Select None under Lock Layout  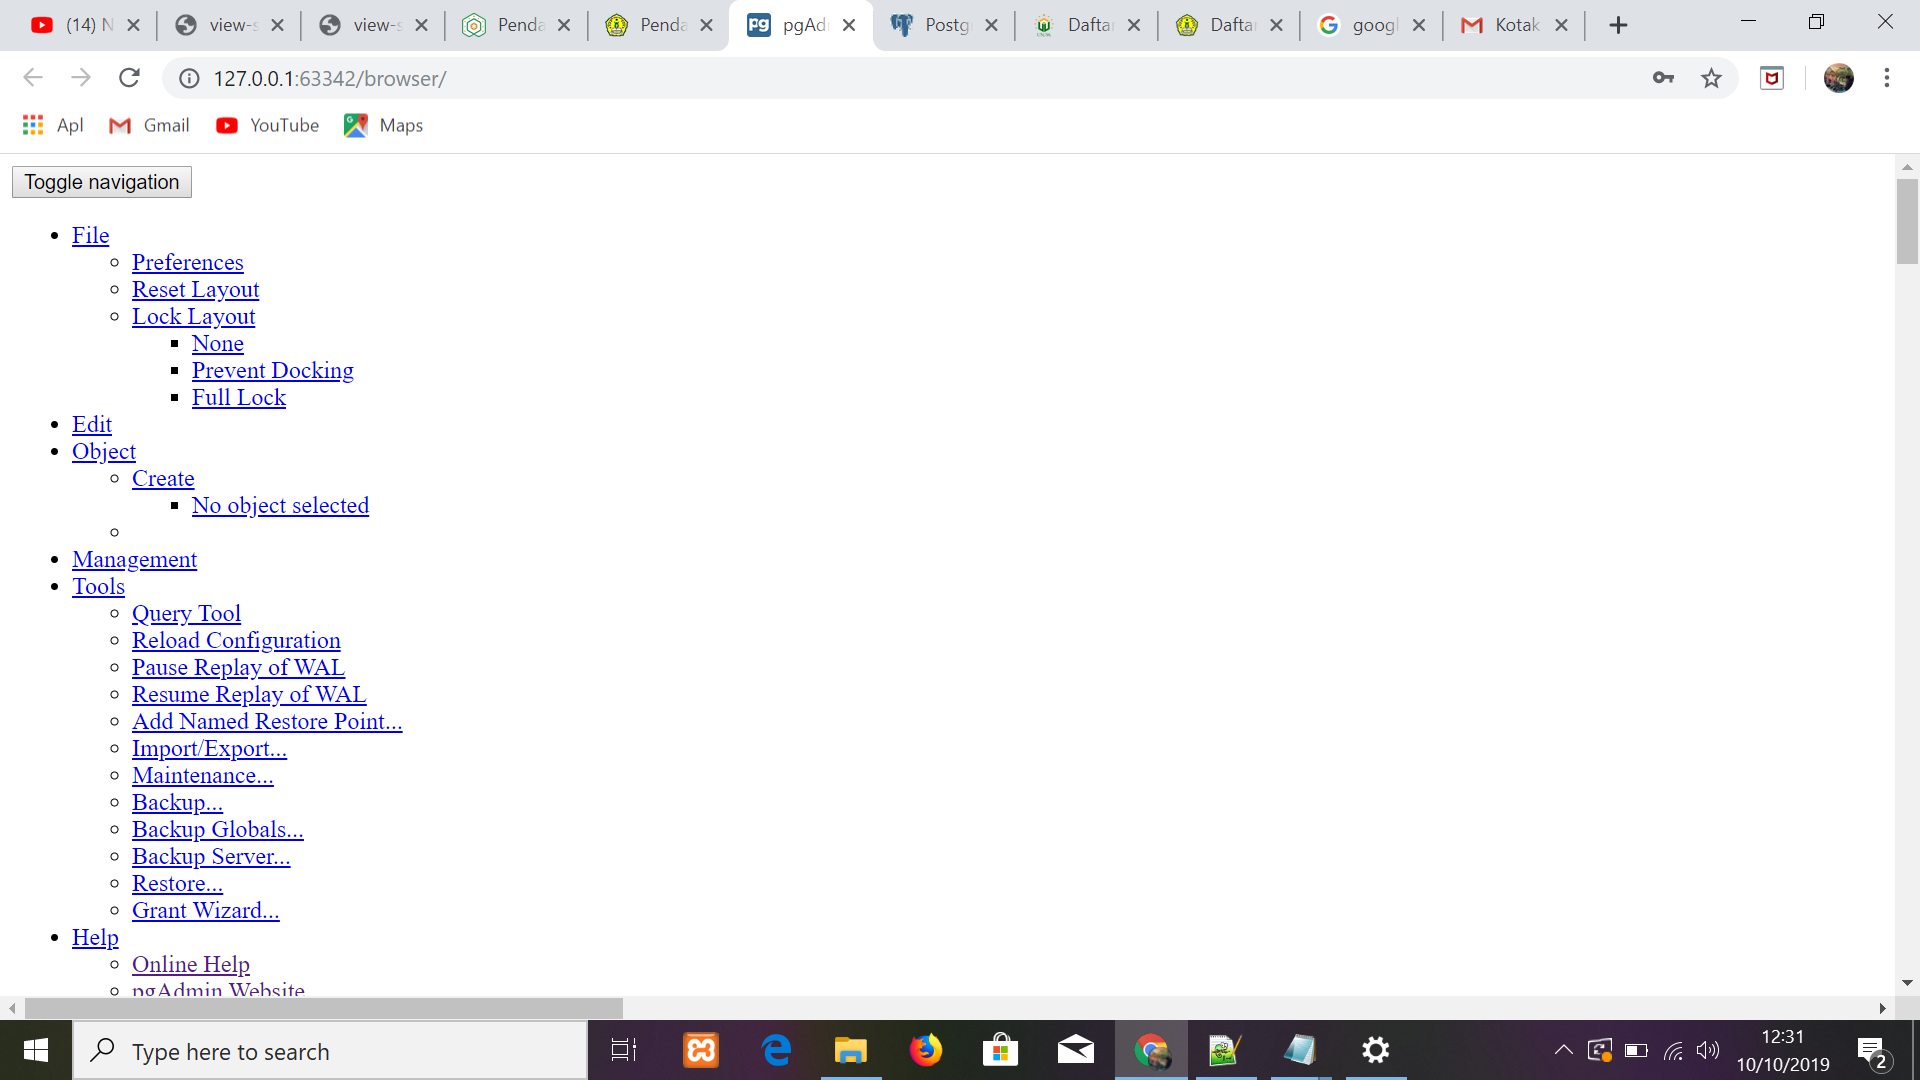pyautogui.click(x=218, y=343)
